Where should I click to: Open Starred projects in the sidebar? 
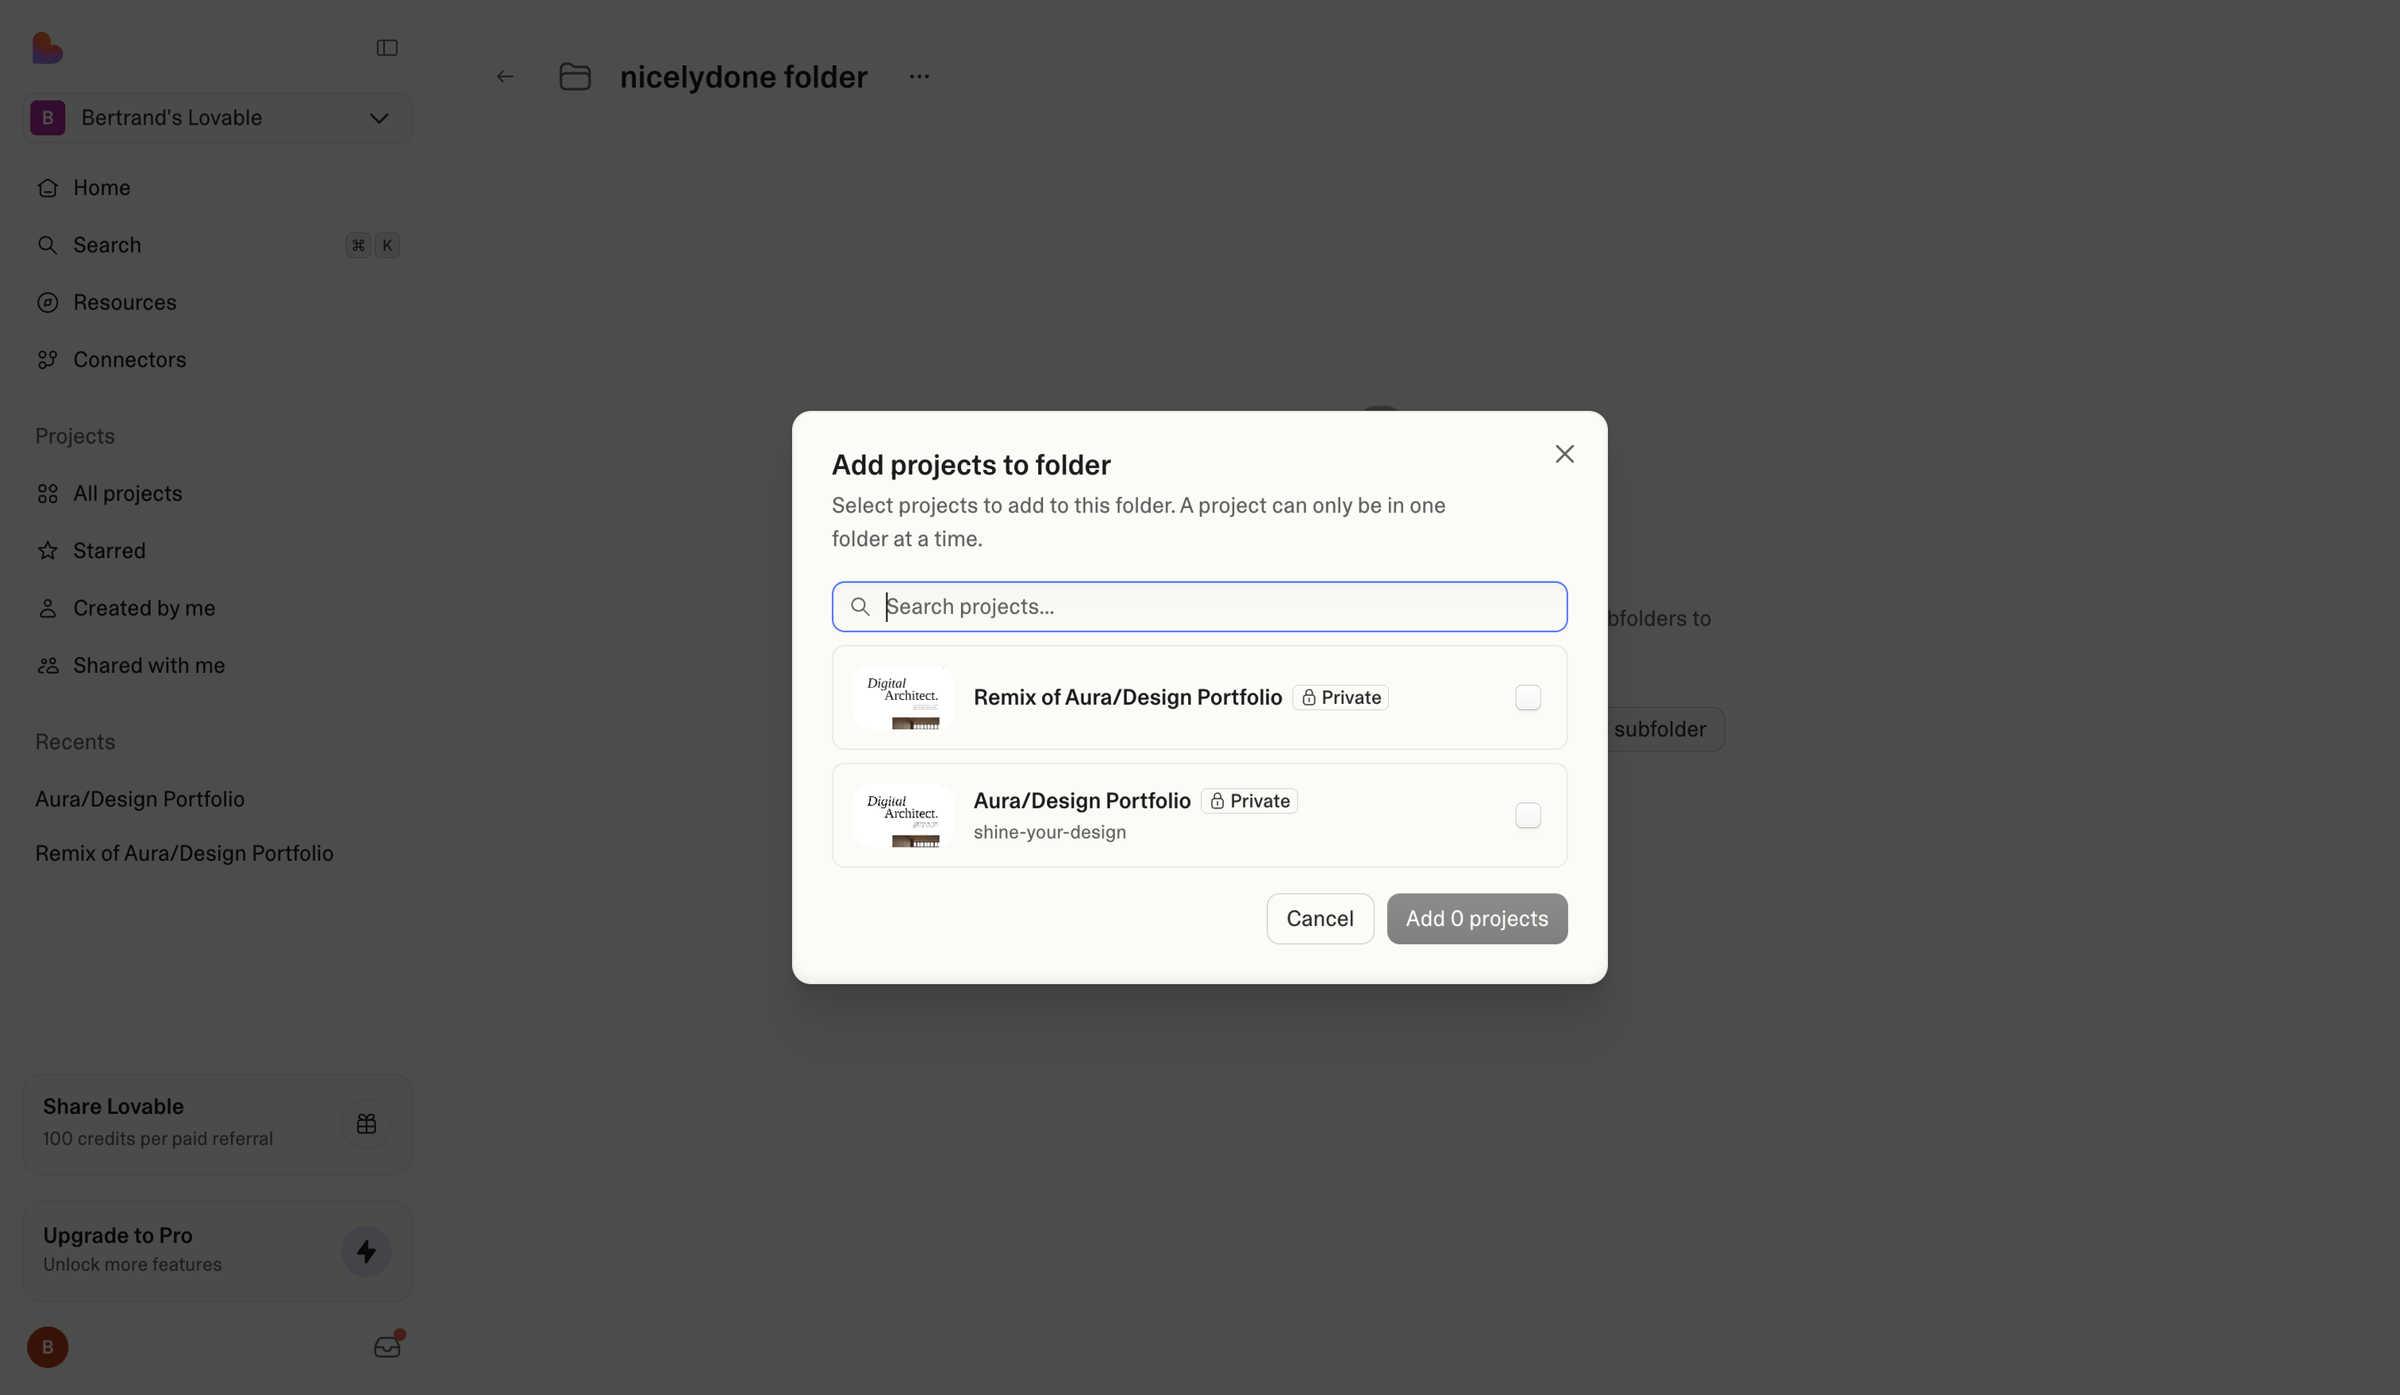point(109,550)
